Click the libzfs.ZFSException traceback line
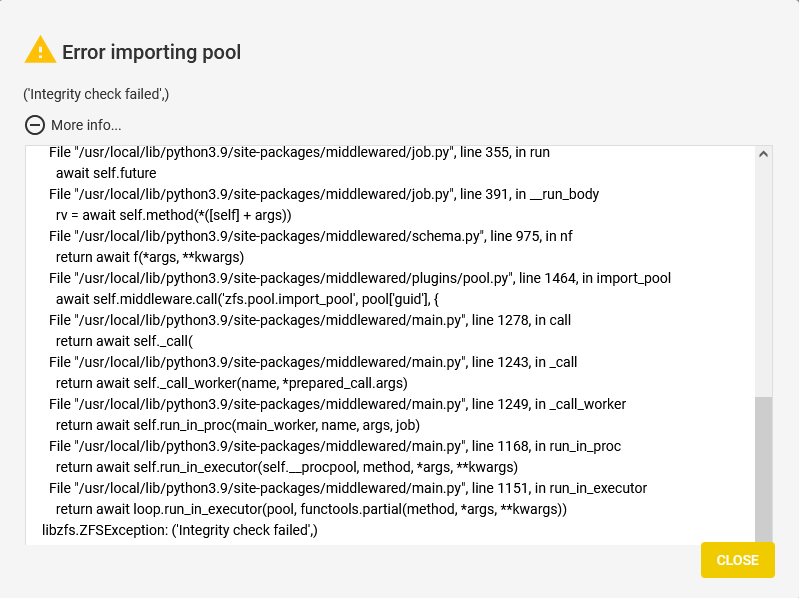 coord(179,530)
